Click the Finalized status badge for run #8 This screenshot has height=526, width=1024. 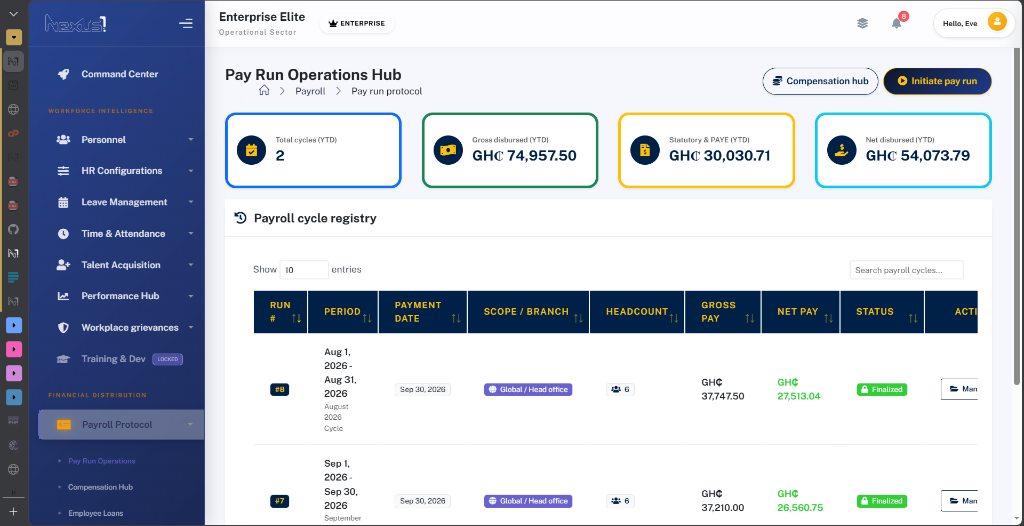pyautogui.click(x=882, y=389)
